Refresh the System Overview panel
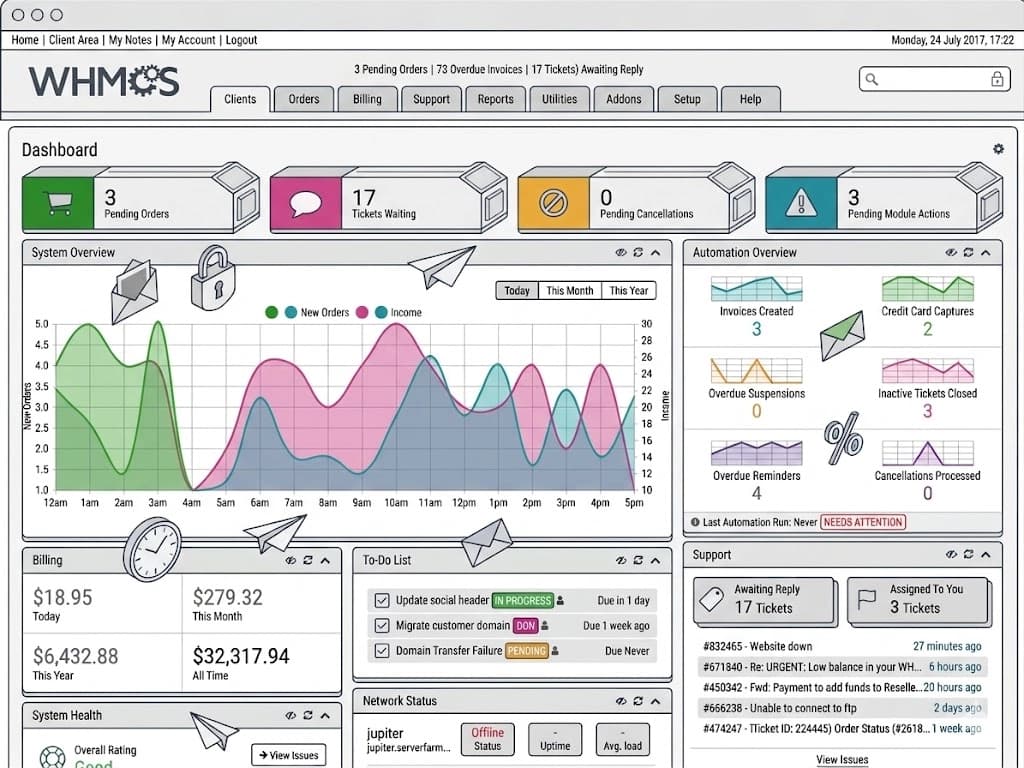The image size is (1024, 768). (x=638, y=252)
